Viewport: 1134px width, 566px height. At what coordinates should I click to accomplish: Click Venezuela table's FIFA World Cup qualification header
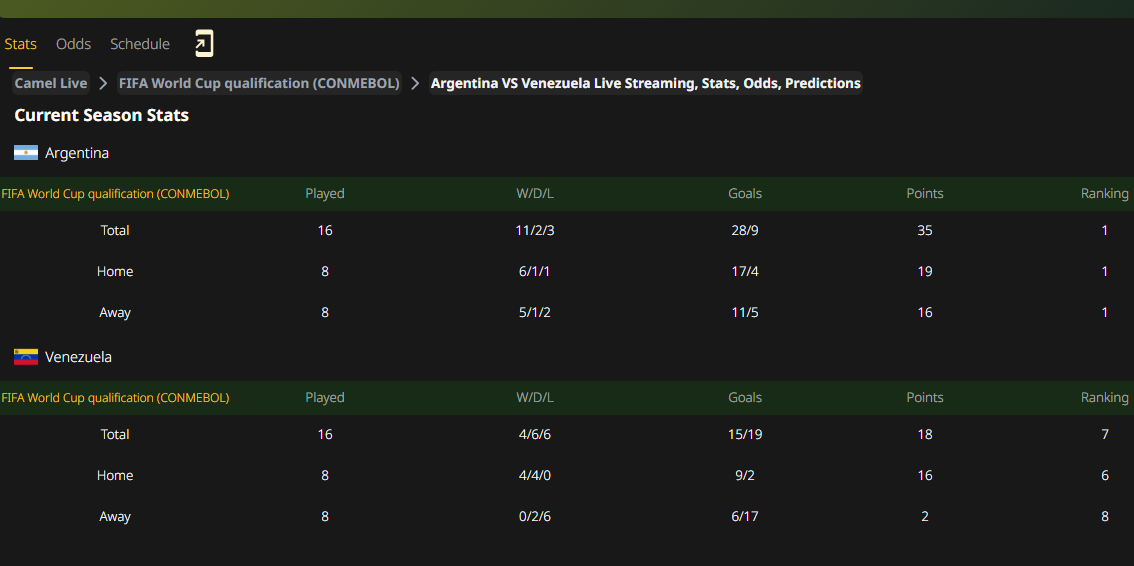[115, 398]
